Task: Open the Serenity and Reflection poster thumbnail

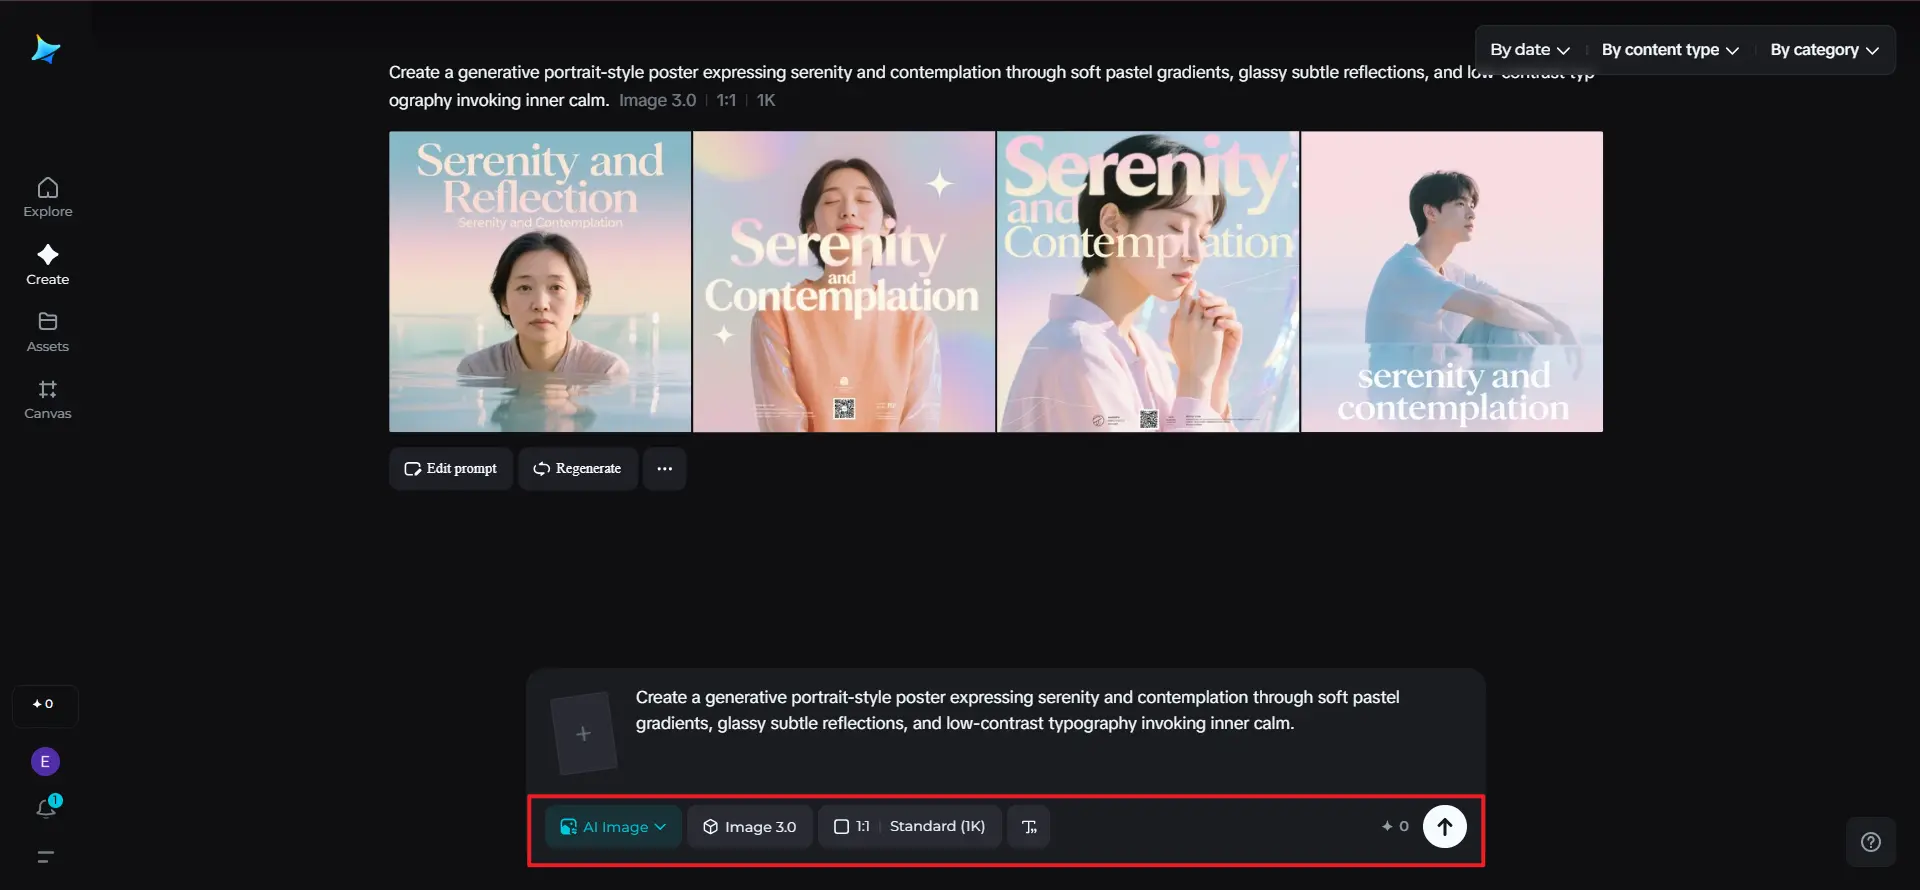Action: click(540, 282)
